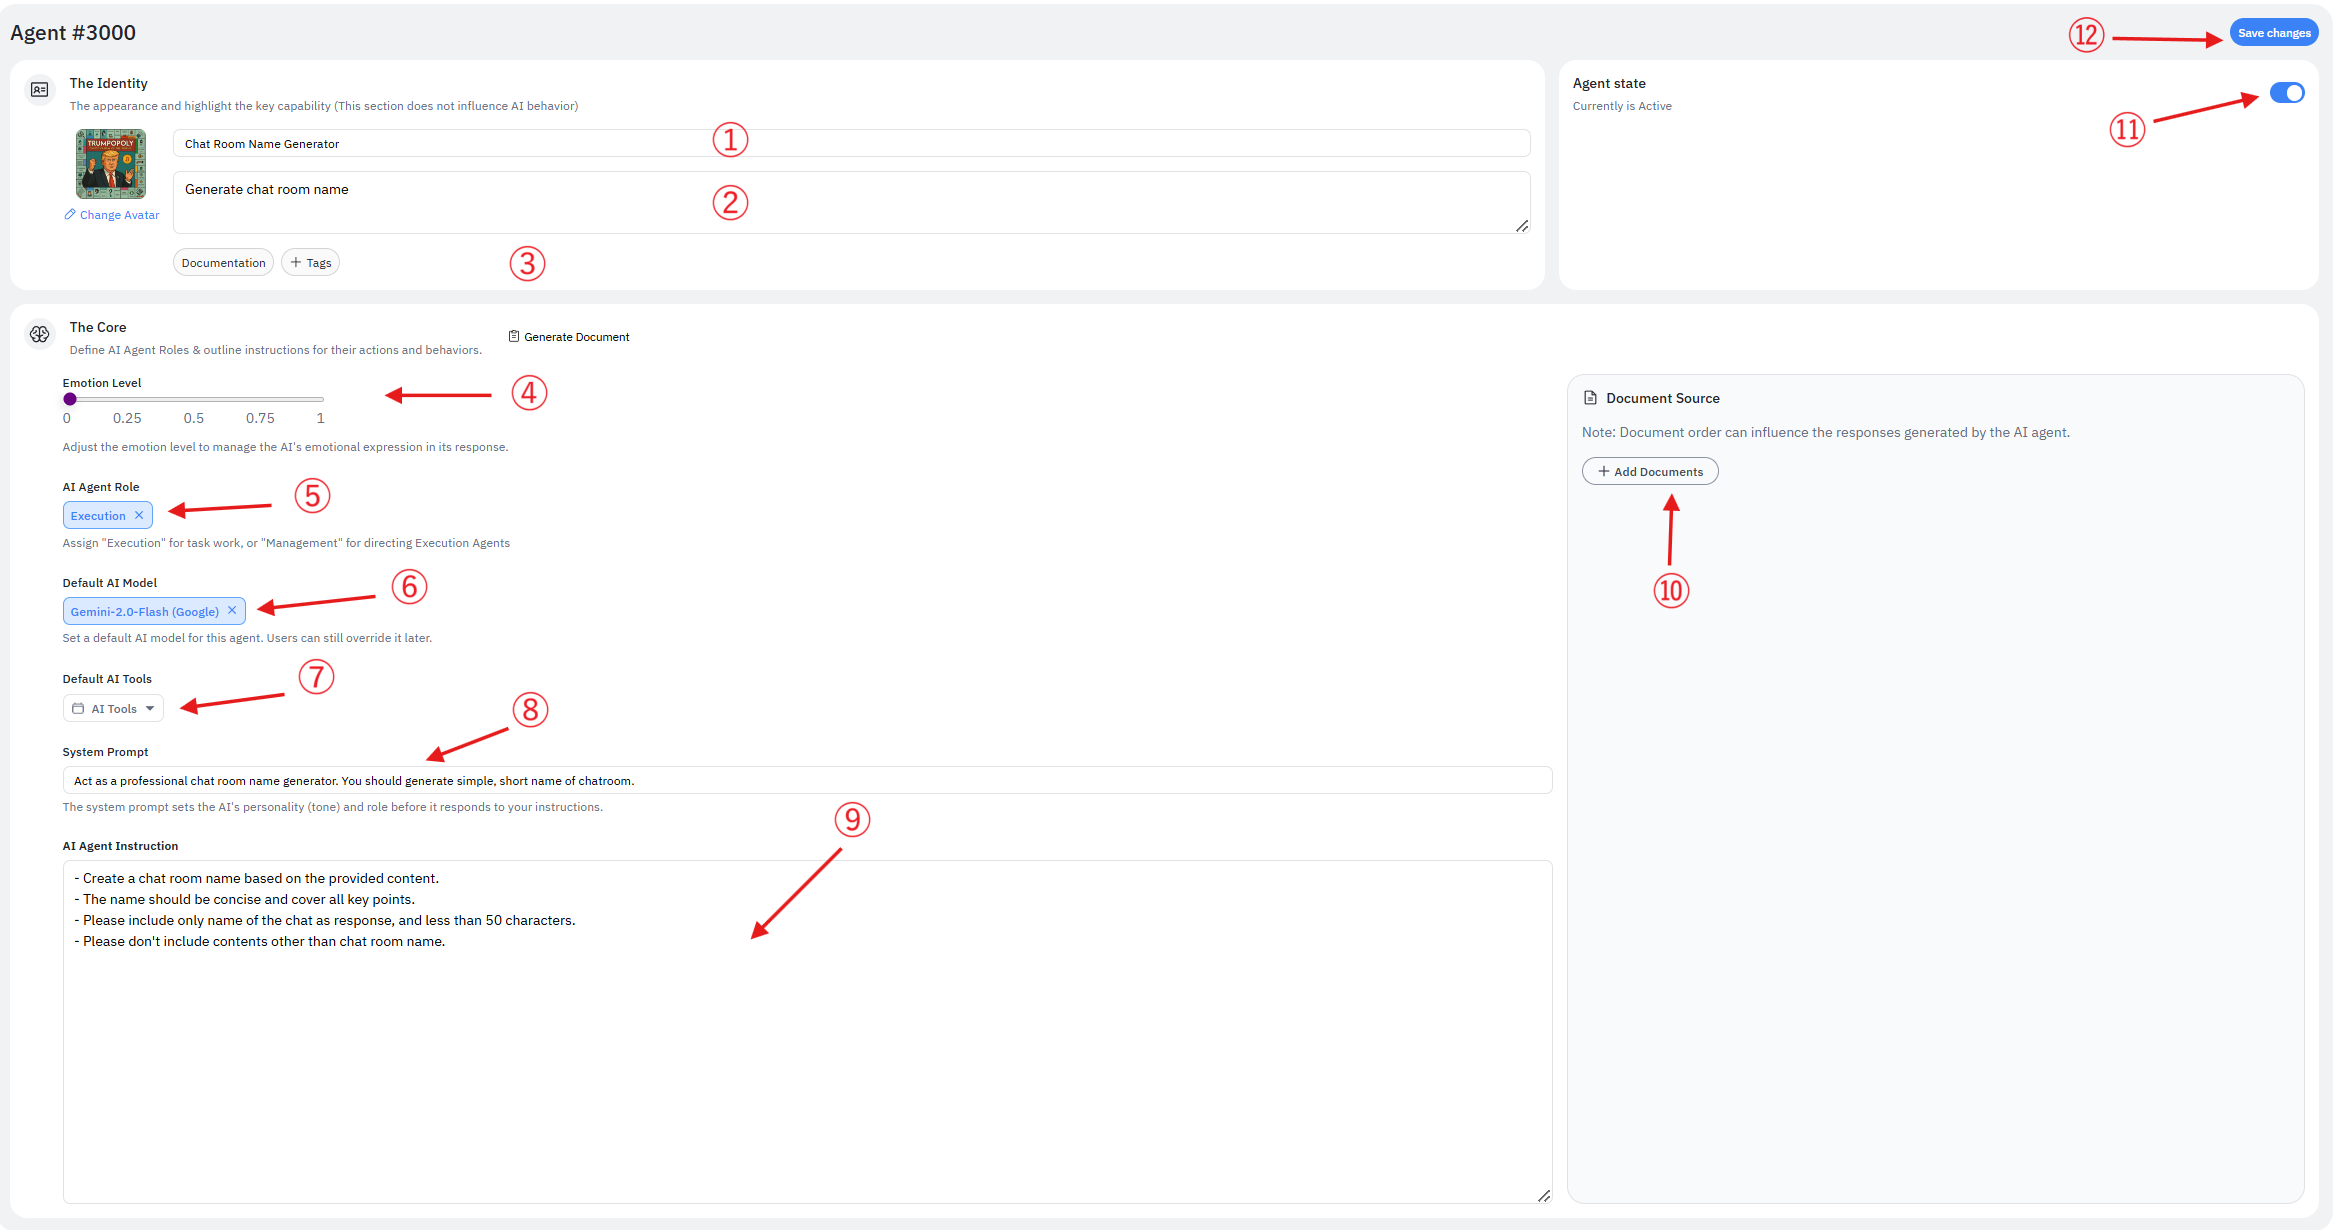Image resolution: width=2345 pixels, height=1230 pixels.
Task: Click the agent name input field
Action: coord(850,143)
